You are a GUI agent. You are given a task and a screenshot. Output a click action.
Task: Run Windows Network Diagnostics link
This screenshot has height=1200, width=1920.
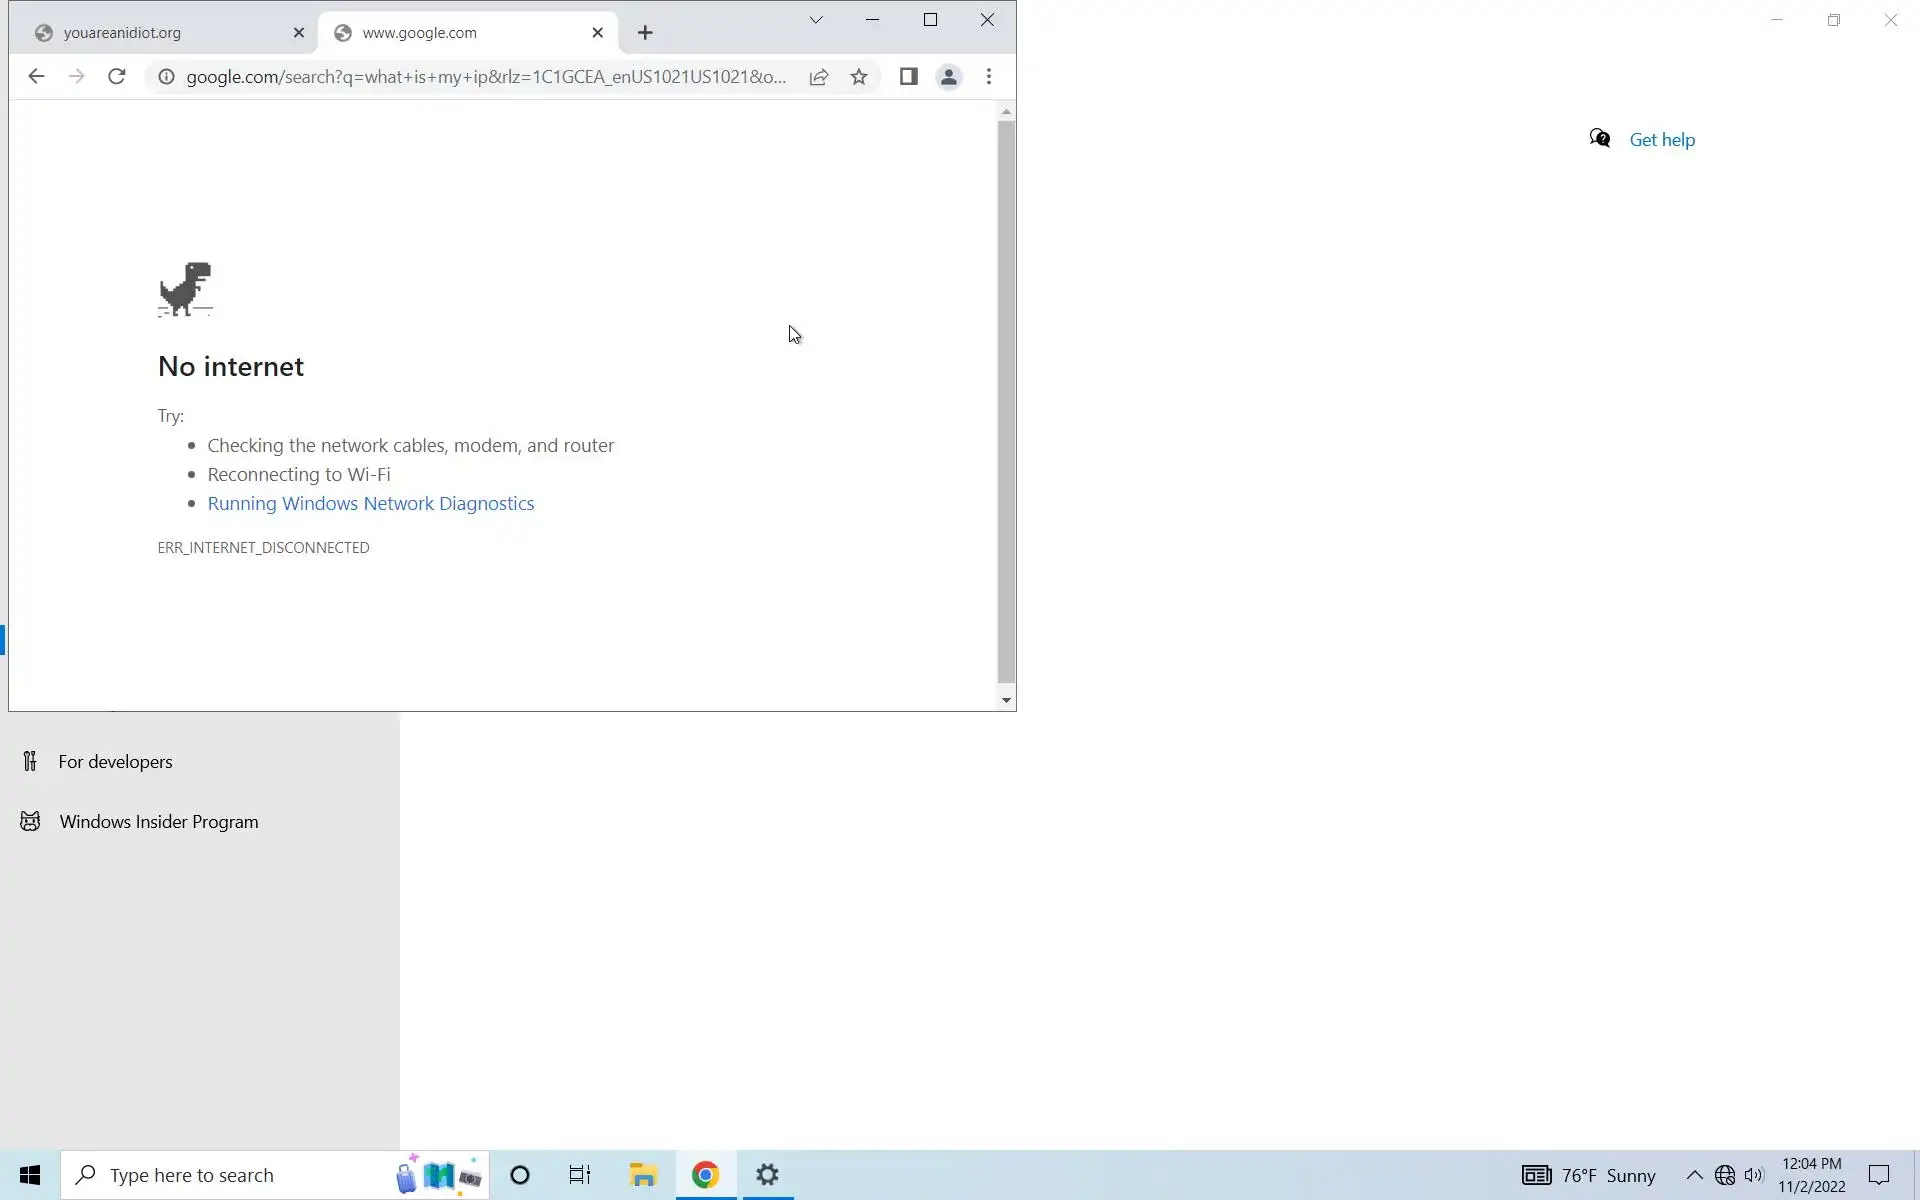pos(370,503)
